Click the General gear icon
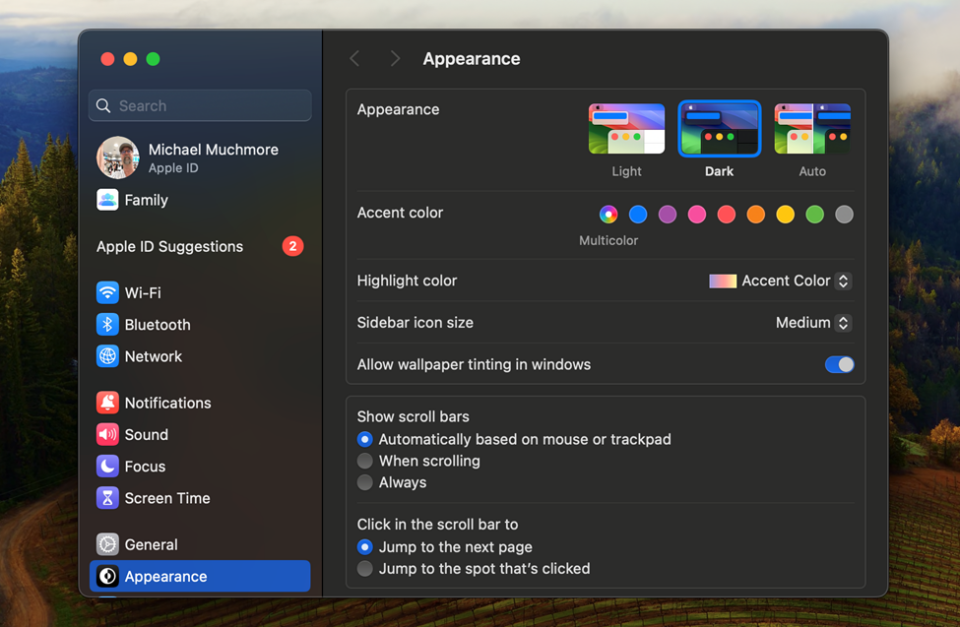Viewport: 960px width, 627px height. [108, 544]
